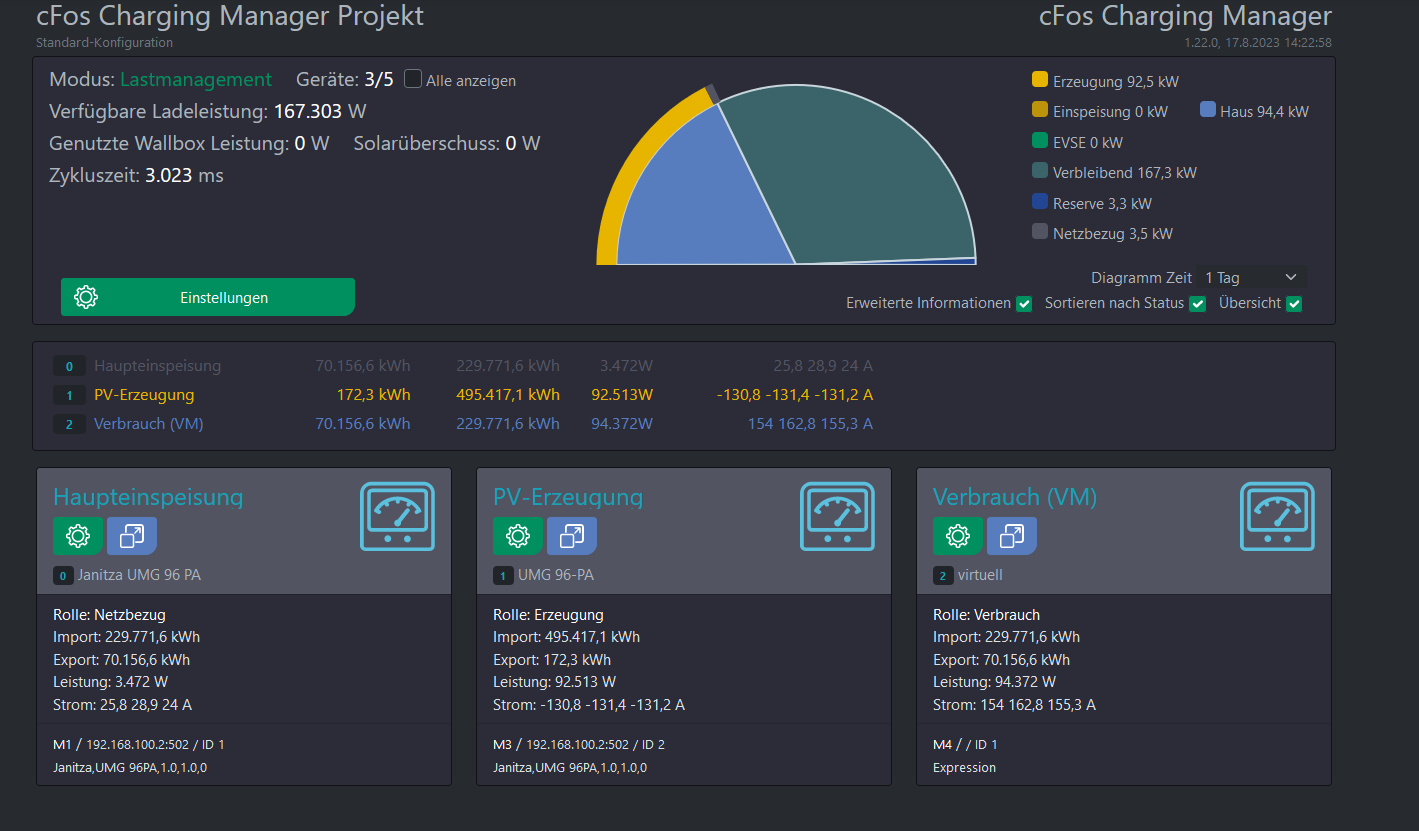Click the Expression text in Verbrauch card
This screenshot has height=831, width=1419.
pos(964,768)
